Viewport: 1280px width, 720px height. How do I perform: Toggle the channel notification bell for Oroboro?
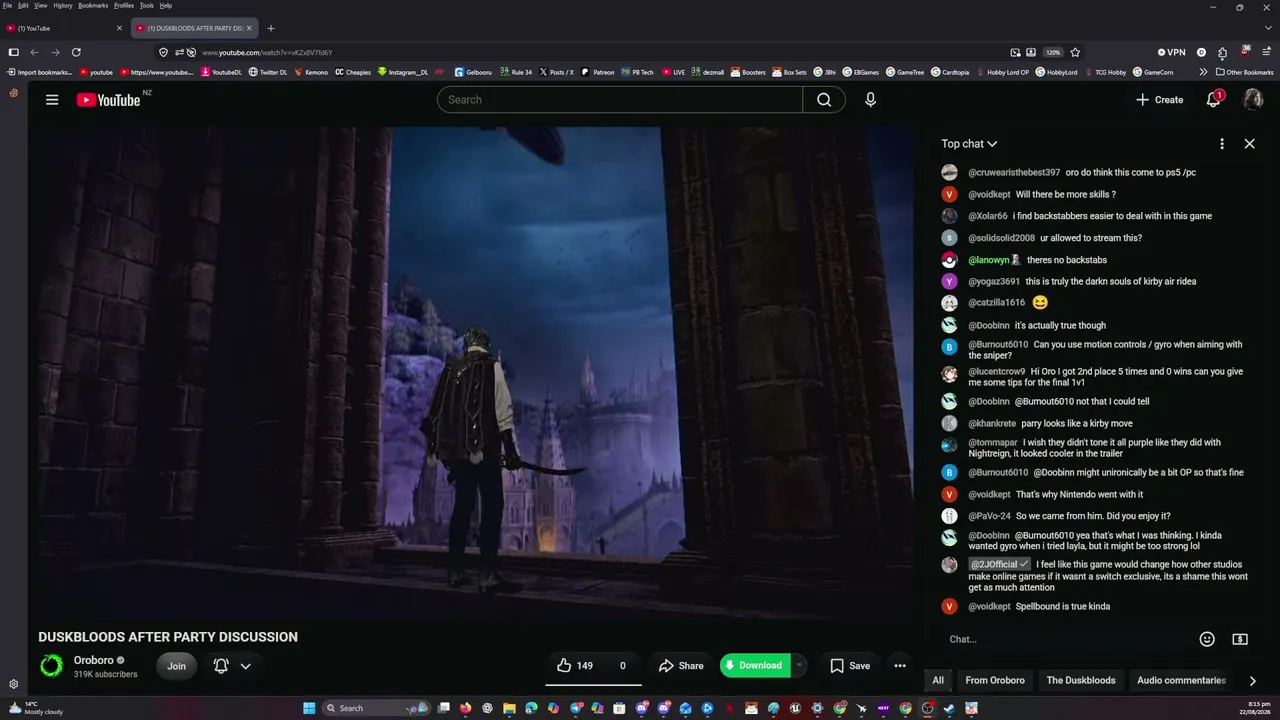point(221,666)
